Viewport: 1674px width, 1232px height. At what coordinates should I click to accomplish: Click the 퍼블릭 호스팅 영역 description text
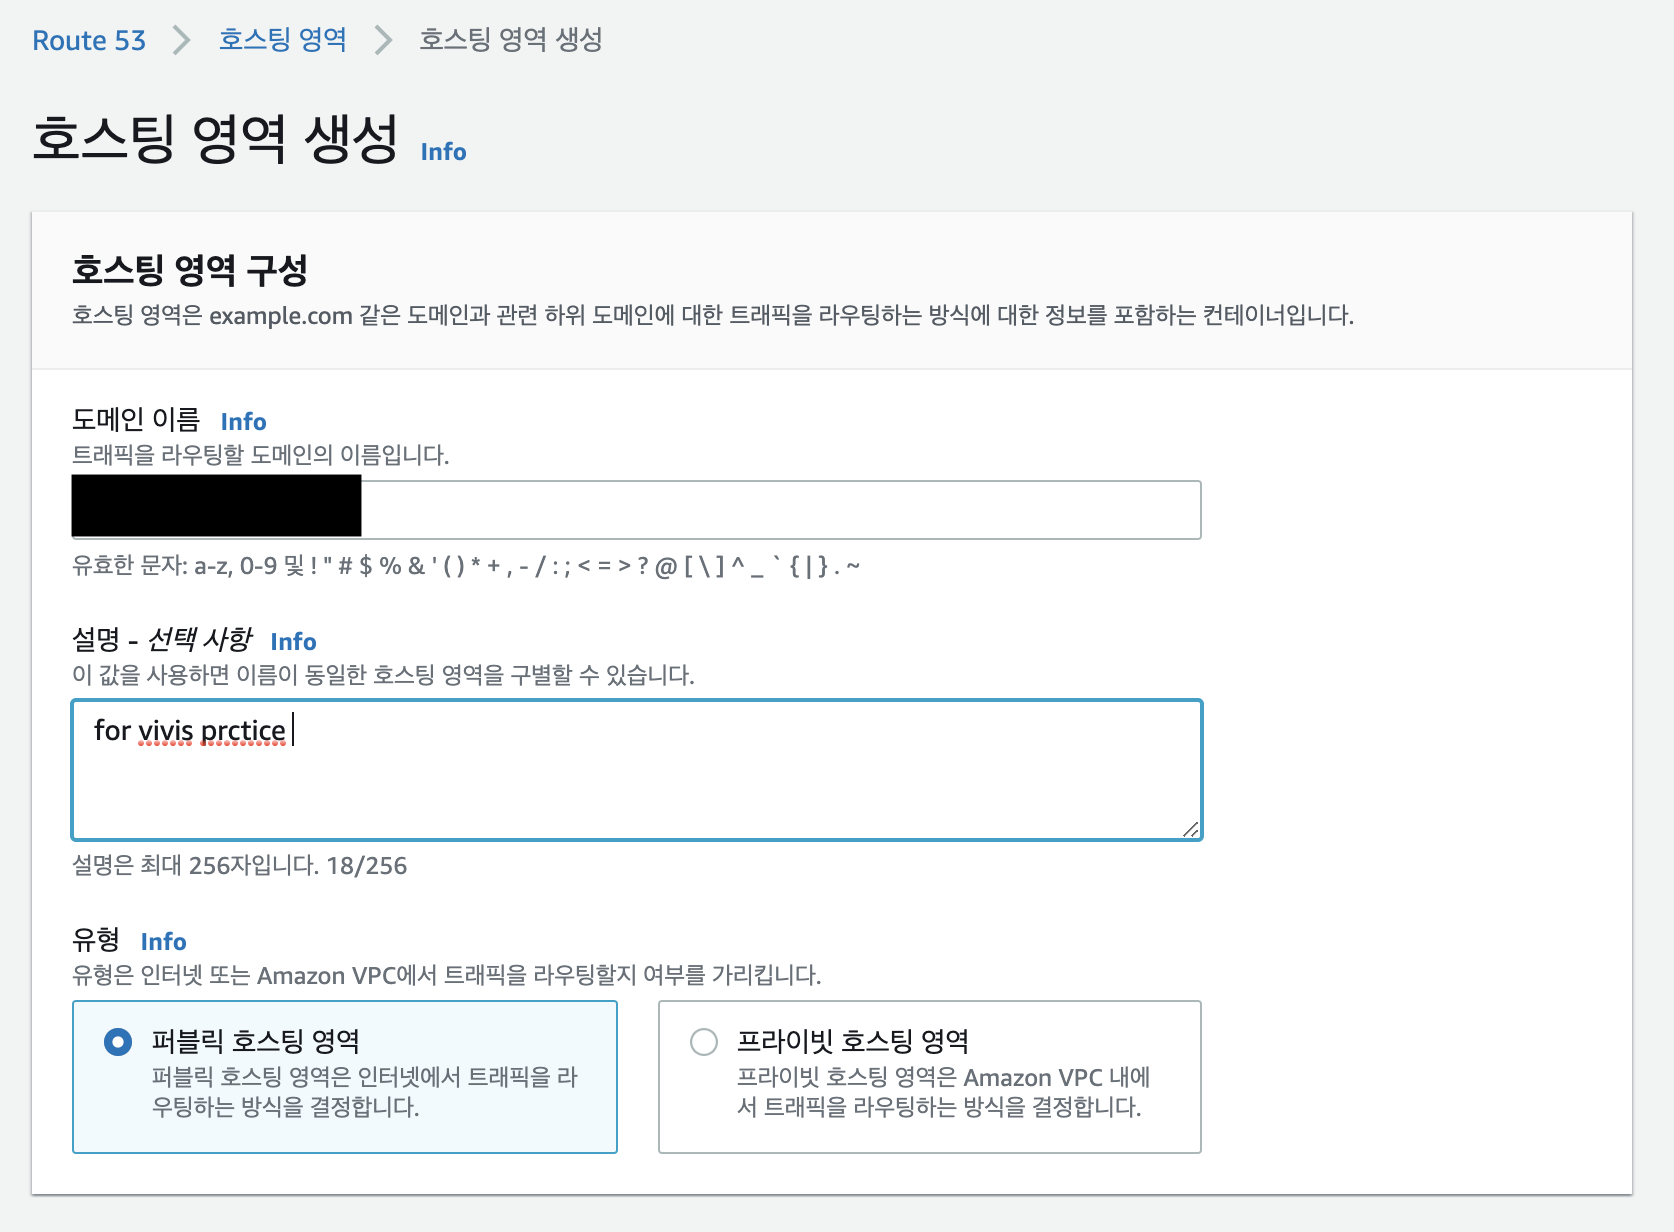[365, 1092]
